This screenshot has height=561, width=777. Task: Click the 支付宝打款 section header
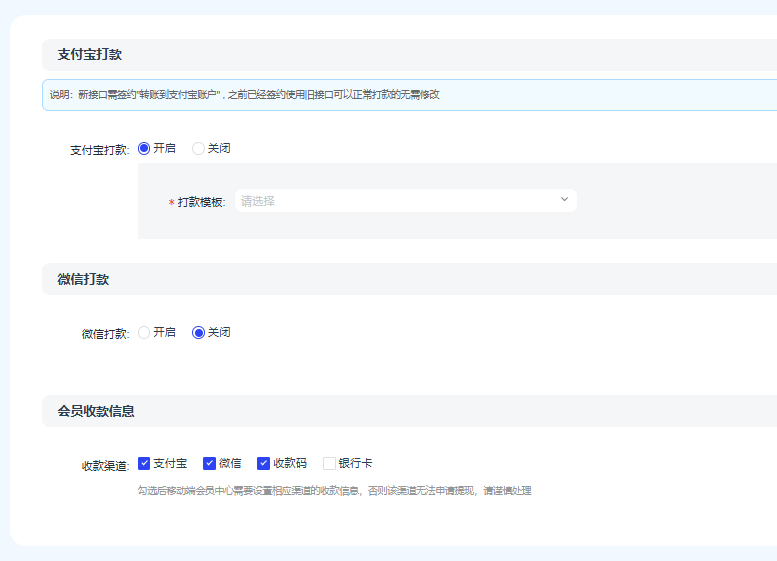click(90, 55)
